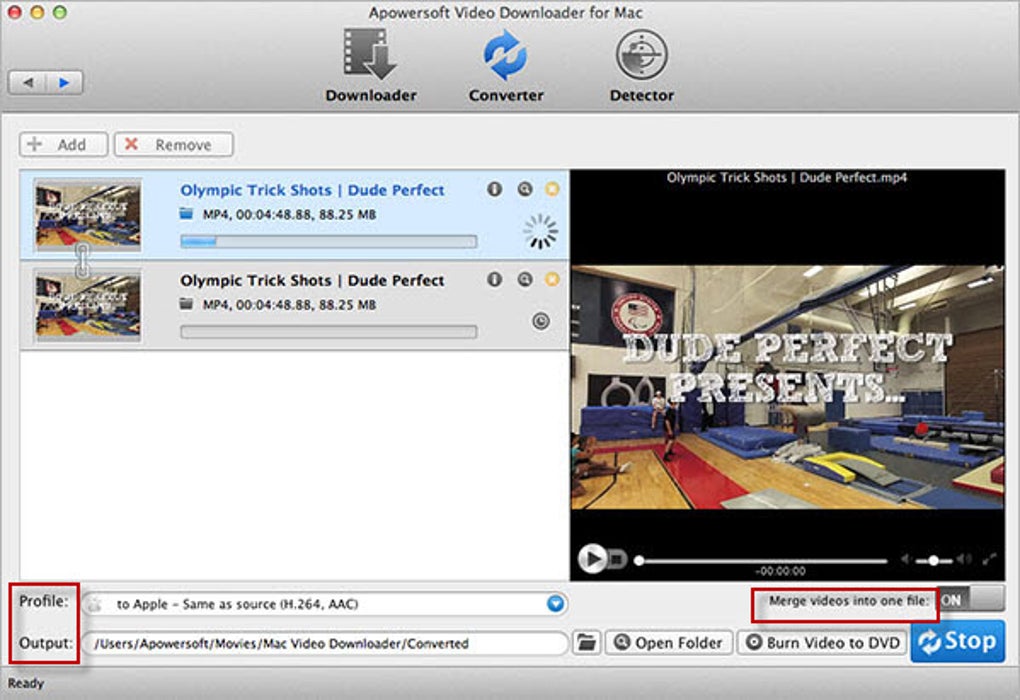Cancel the first video with the orange X
Screen dimensions: 1020x700
(552, 189)
